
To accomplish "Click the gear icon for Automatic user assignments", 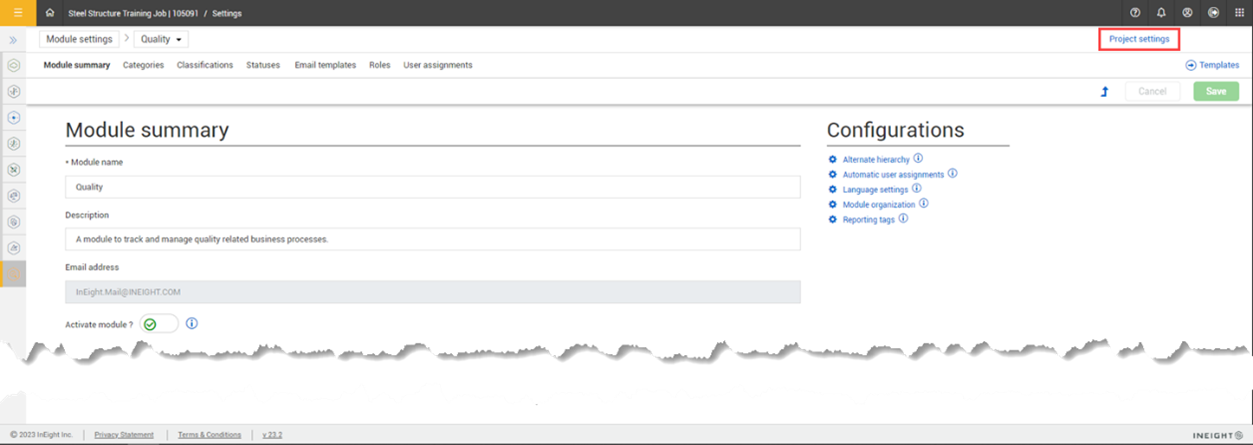I will pyautogui.click(x=833, y=175).
